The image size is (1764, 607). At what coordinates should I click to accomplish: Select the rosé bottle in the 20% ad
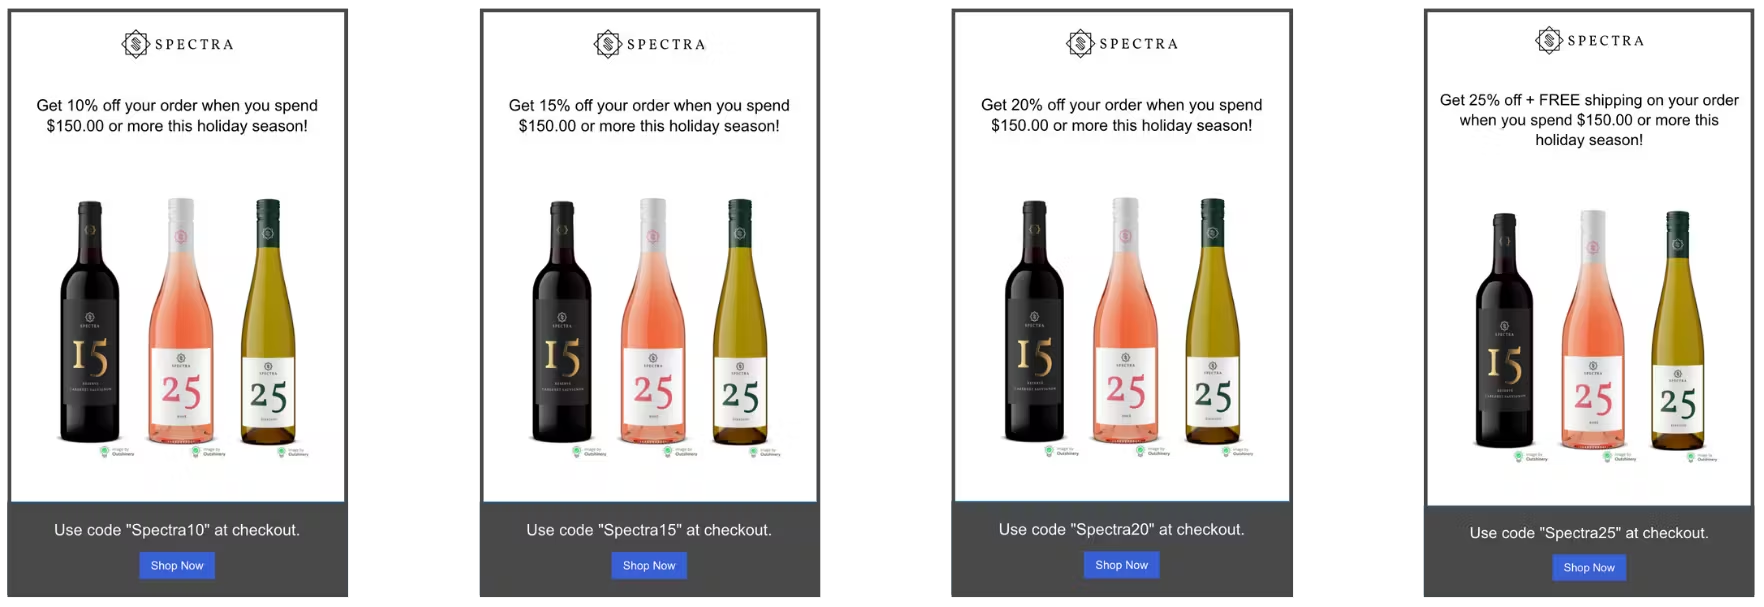click(x=1125, y=325)
